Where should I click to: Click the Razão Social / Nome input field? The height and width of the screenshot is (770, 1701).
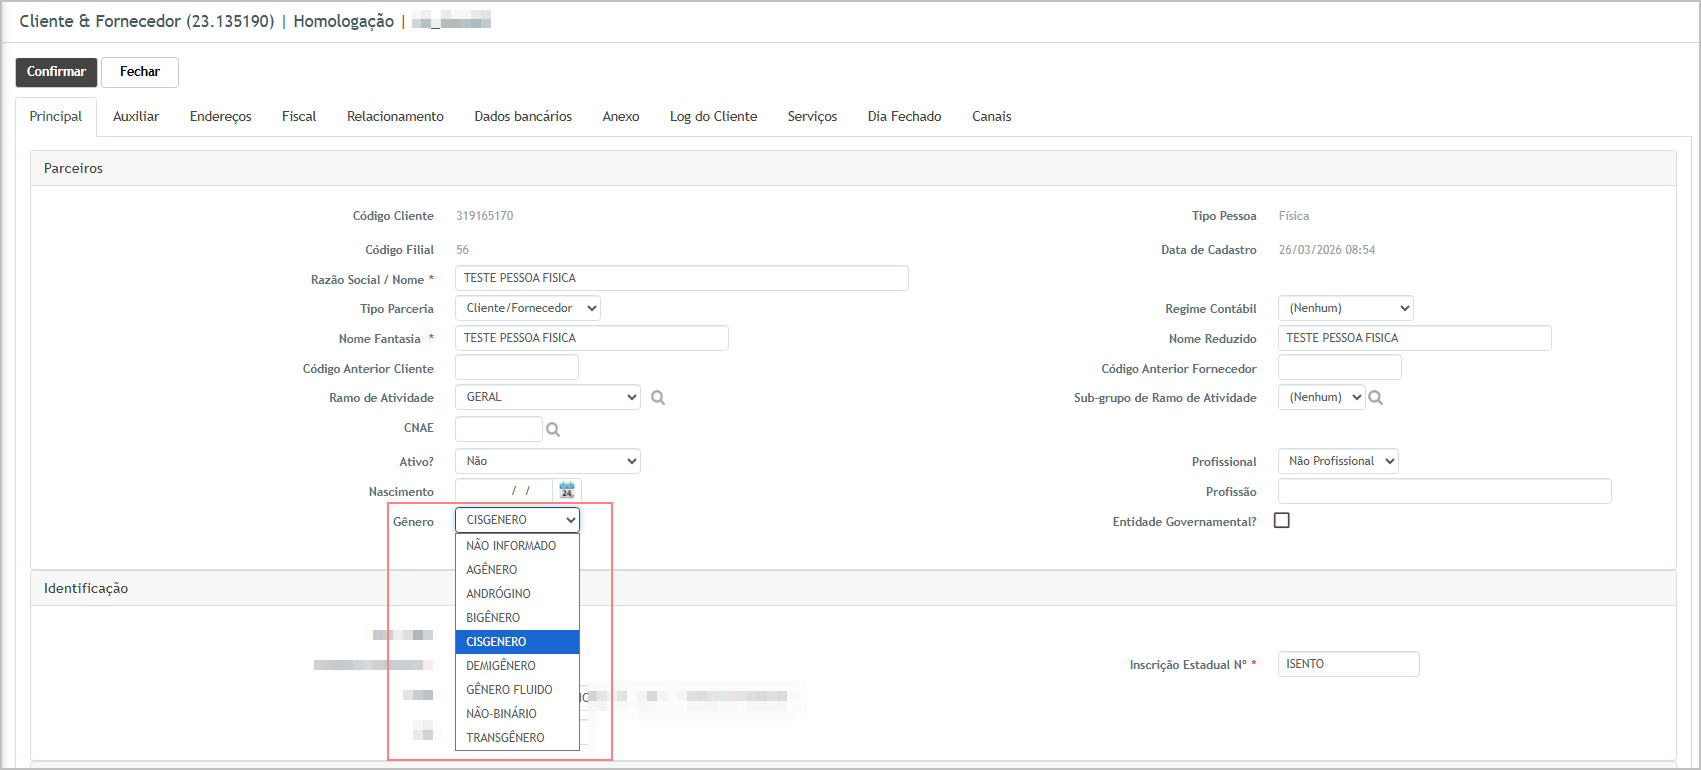681,278
